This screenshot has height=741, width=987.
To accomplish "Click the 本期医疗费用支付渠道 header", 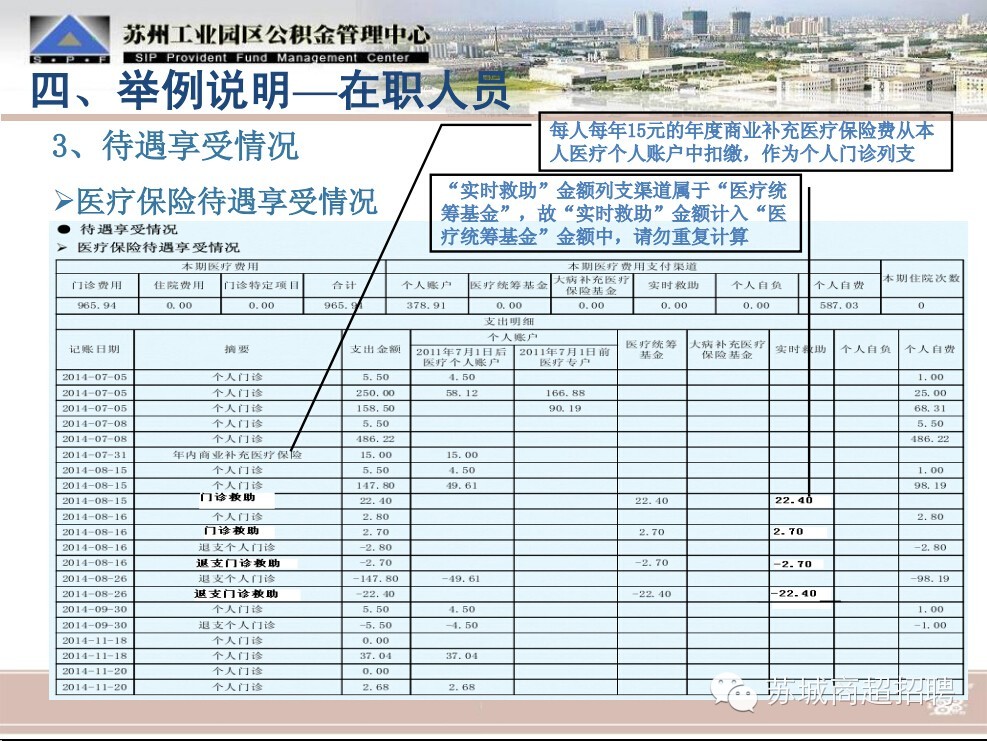I will click(x=633, y=267).
